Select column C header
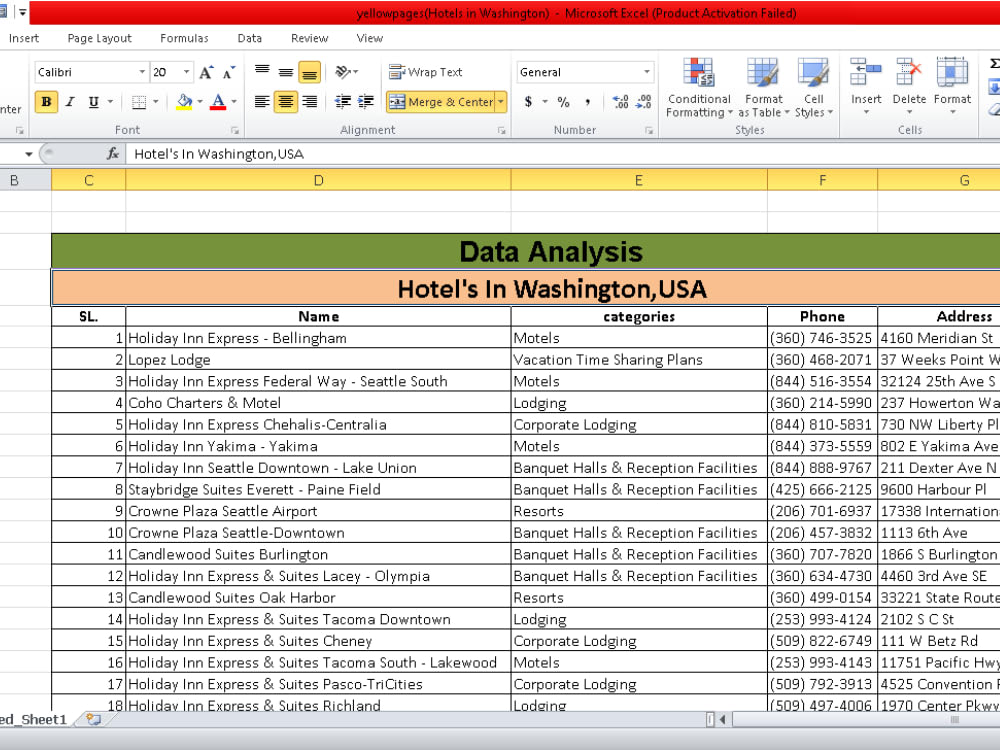This screenshot has width=1000, height=750. (89, 180)
